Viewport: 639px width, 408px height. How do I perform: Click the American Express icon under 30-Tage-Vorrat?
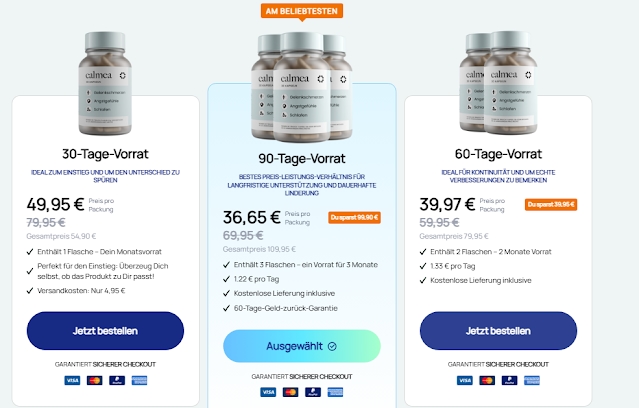[139, 380]
